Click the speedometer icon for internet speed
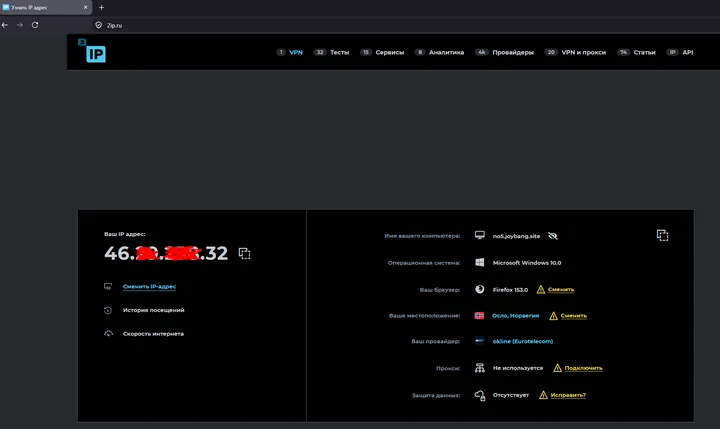 coord(108,333)
